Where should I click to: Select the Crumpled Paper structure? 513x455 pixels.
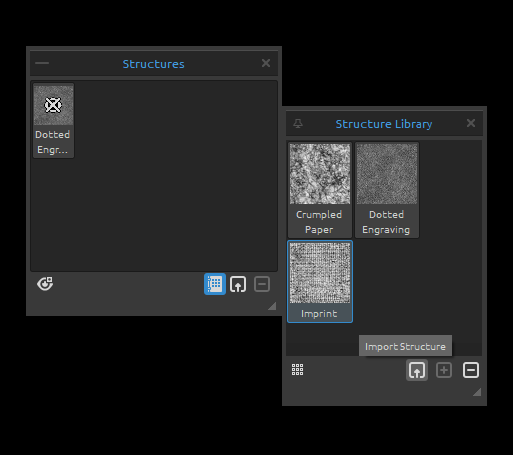tap(320, 190)
